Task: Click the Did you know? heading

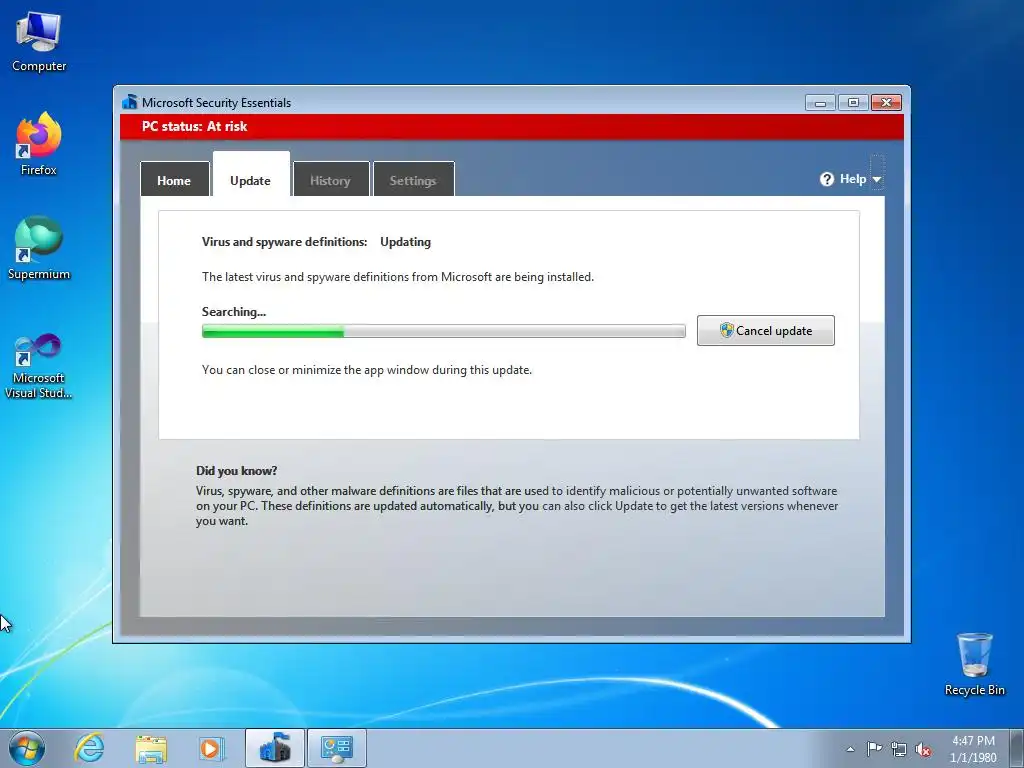Action: click(x=236, y=470)
